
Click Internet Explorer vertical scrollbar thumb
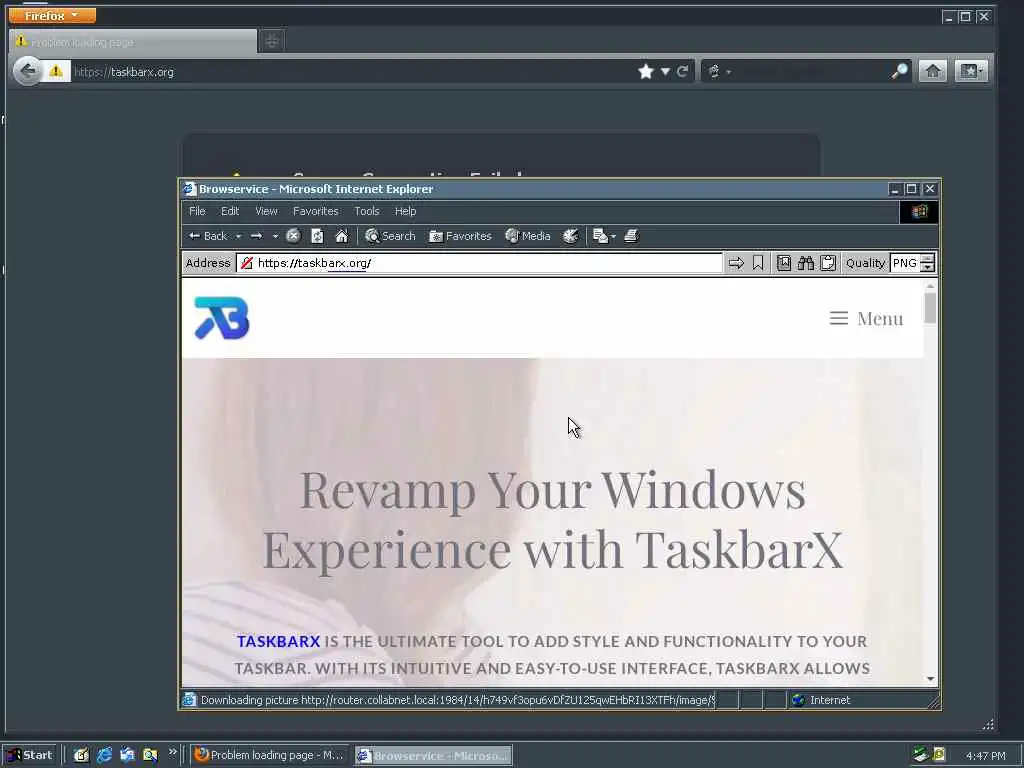tap(930, 308)
